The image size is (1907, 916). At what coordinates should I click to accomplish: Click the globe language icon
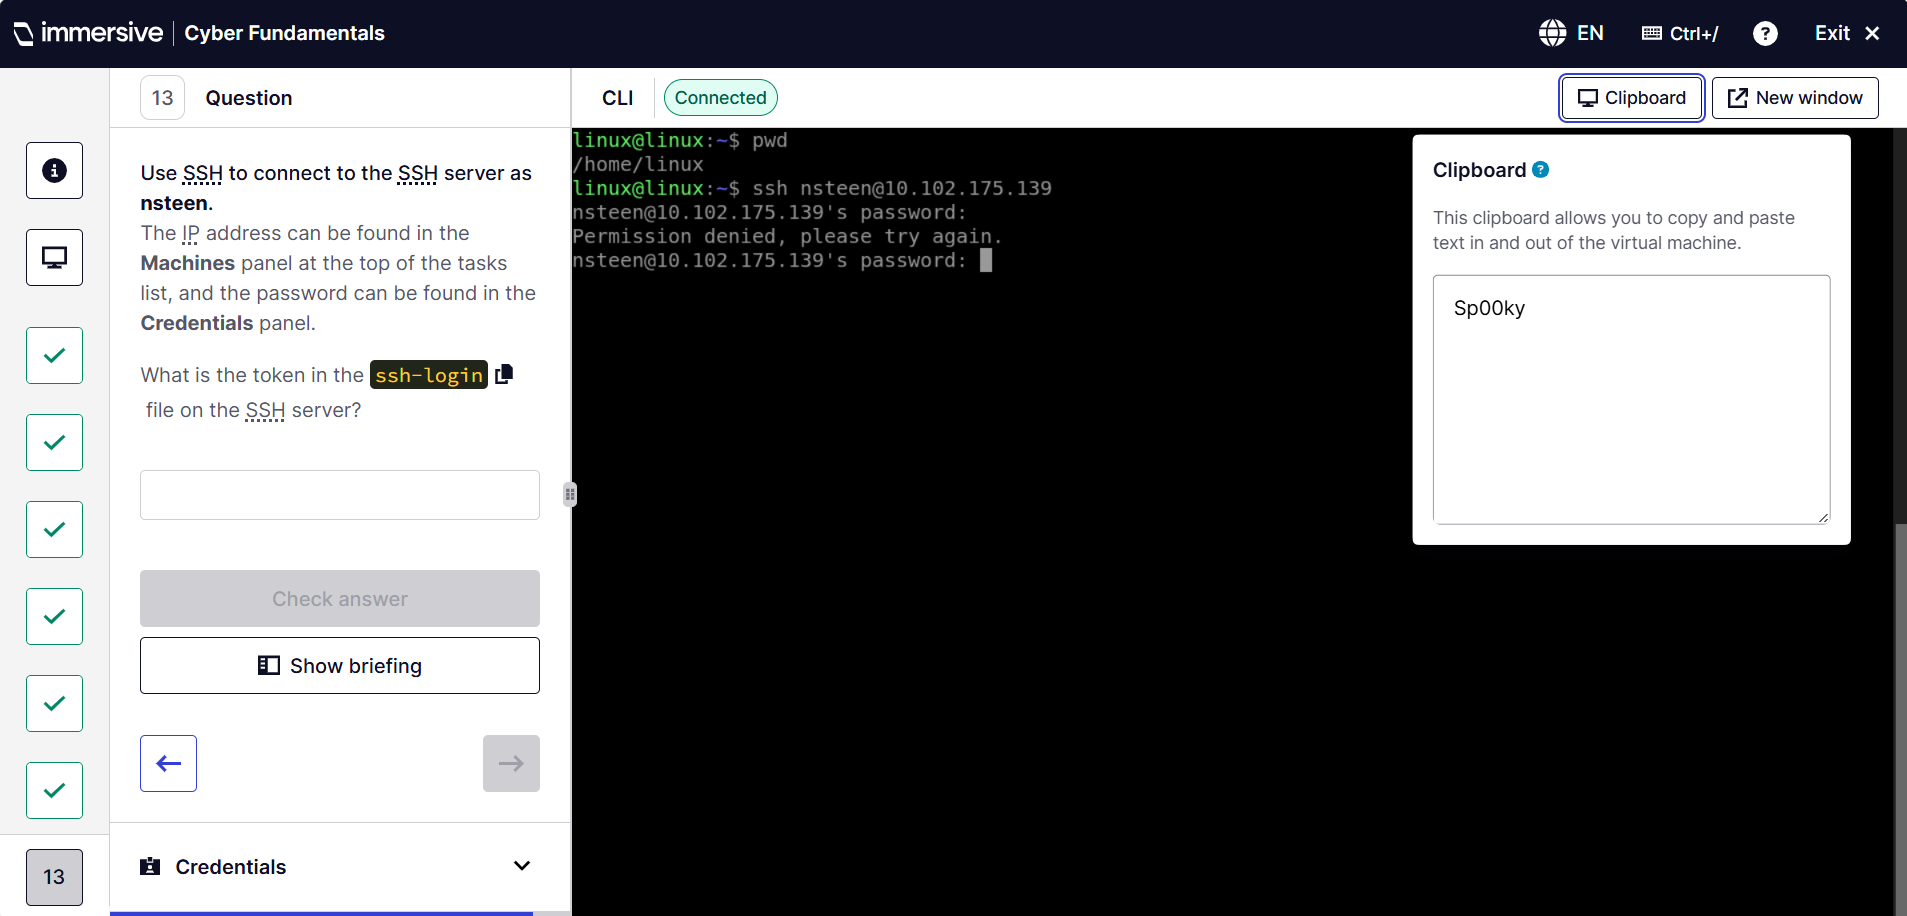coord(1552,32)
